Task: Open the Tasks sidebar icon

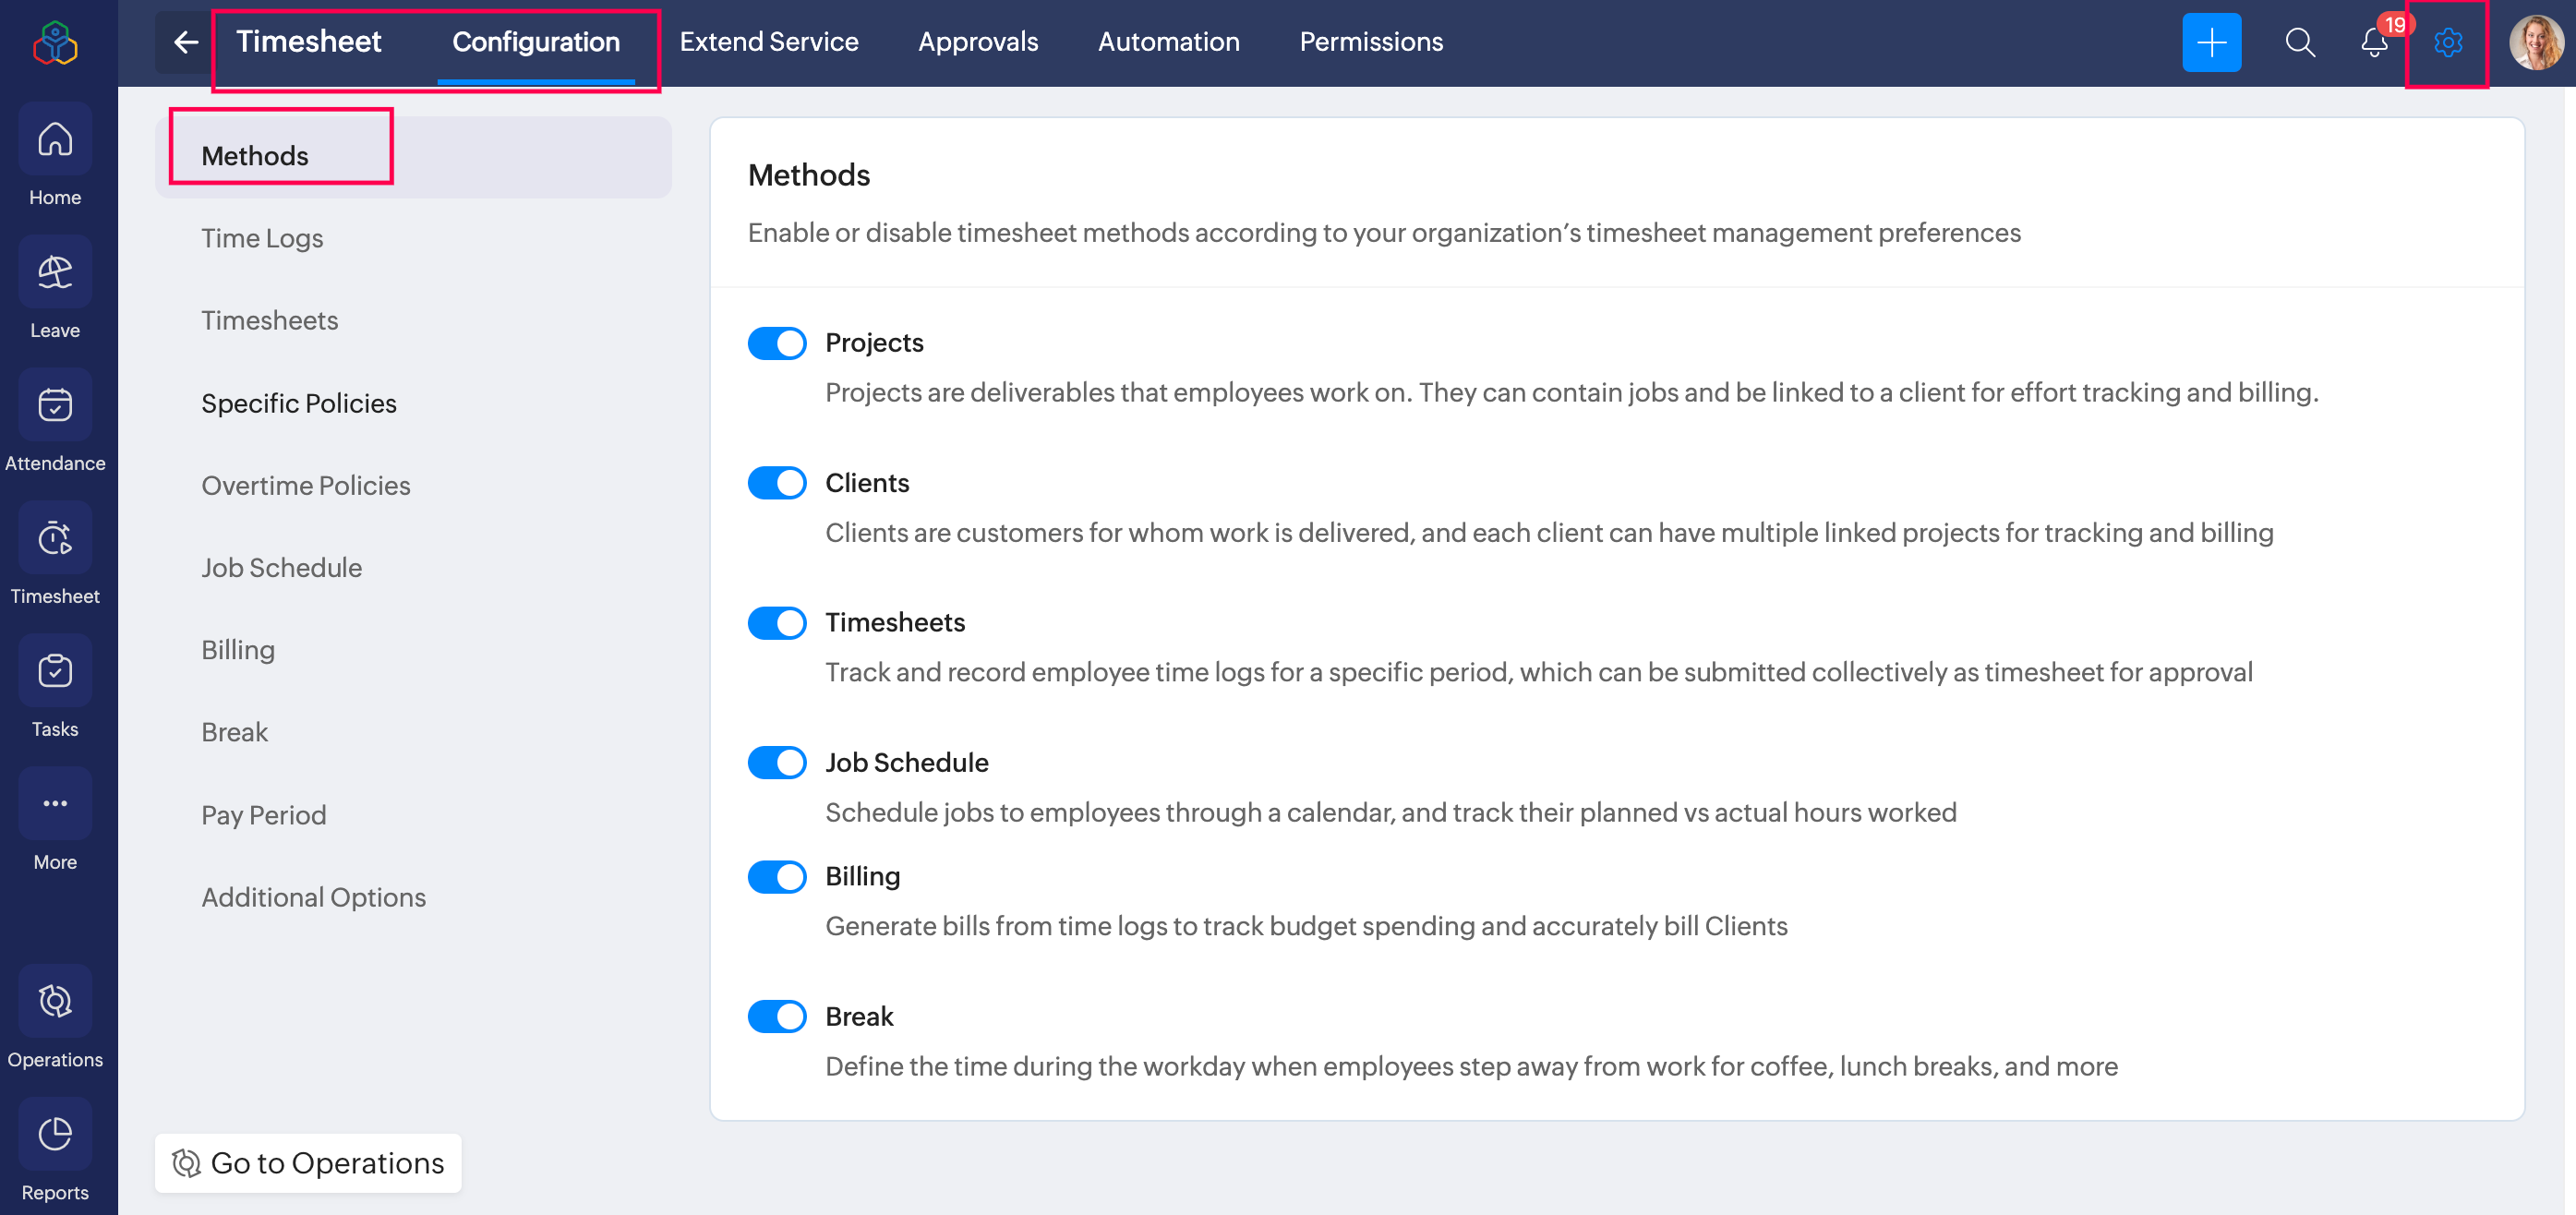Action: coord(55,672)
